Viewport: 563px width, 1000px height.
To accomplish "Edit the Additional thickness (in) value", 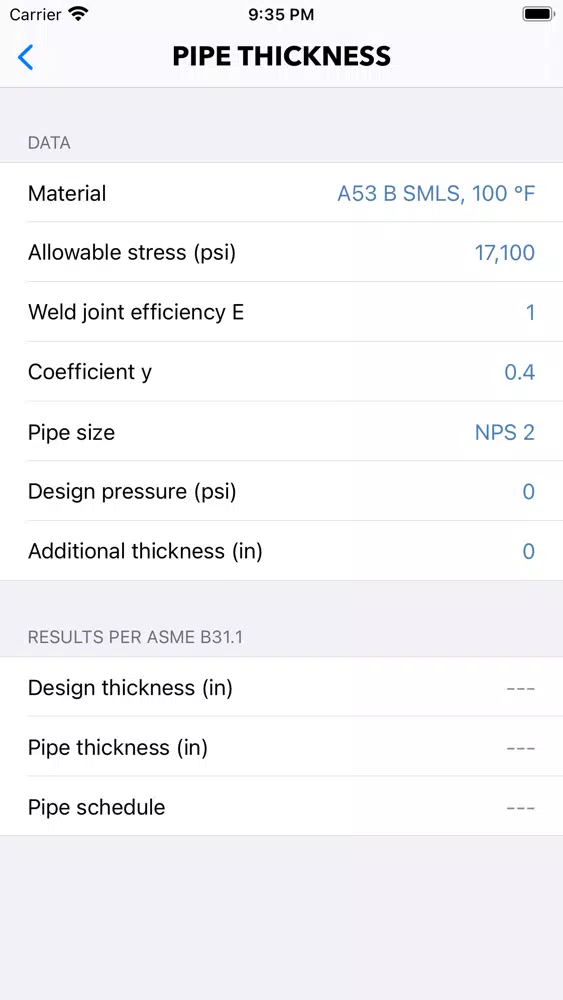I will pos(529,551).
